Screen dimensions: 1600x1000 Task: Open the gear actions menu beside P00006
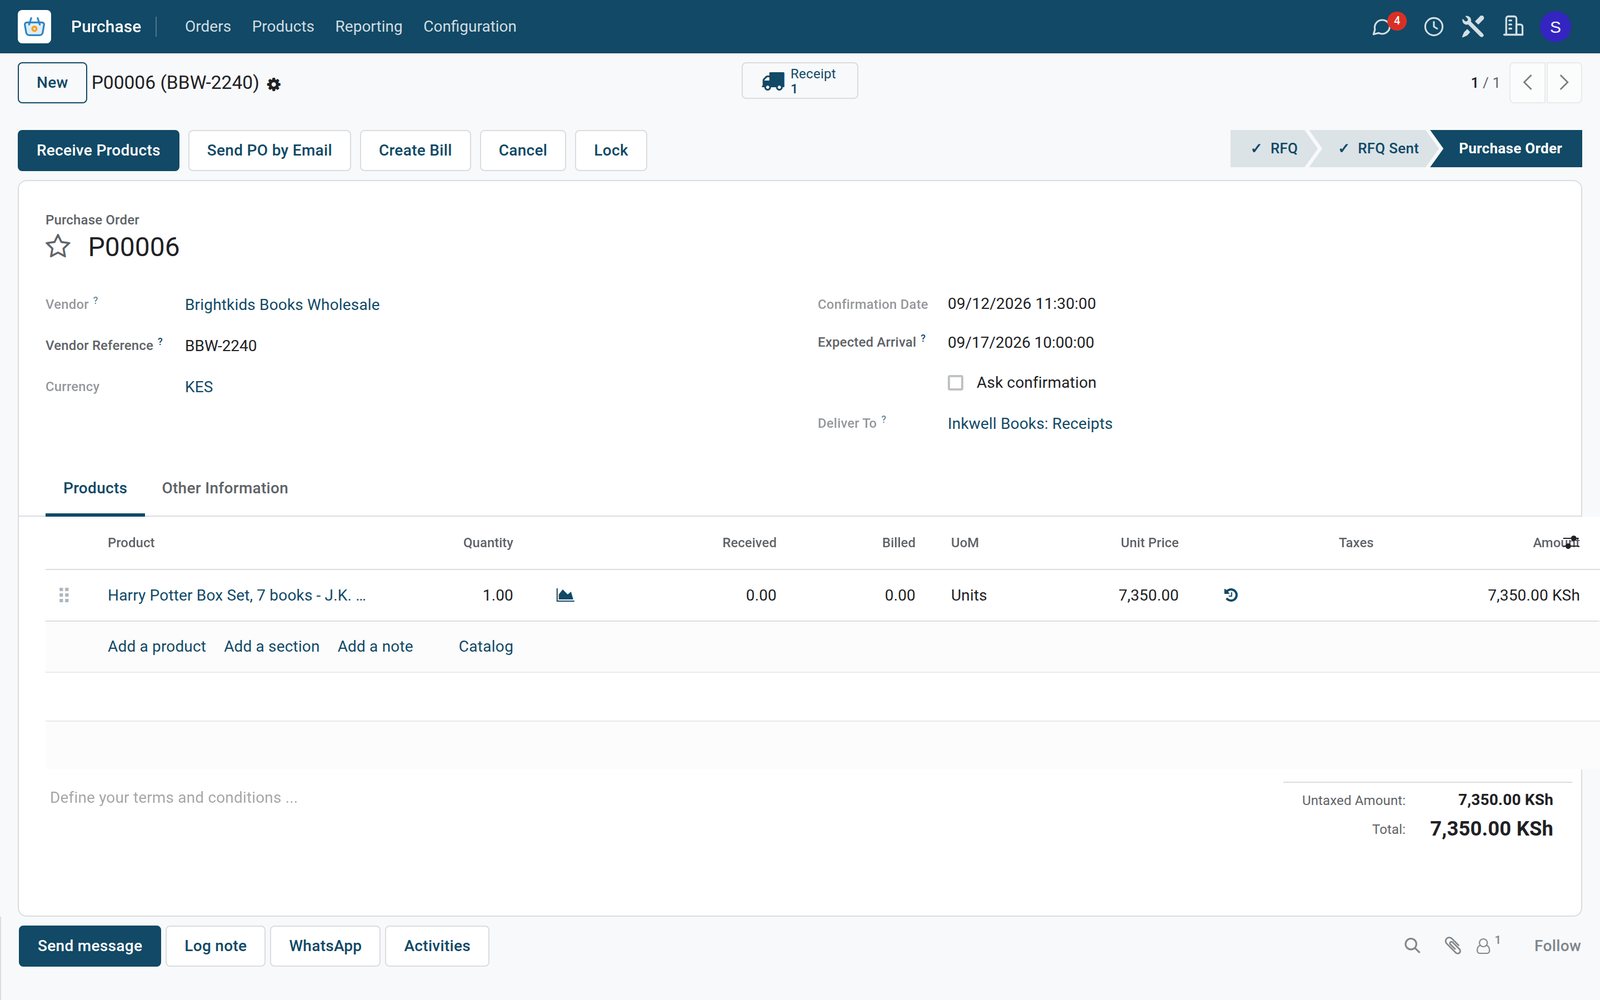(x=274, y=85)
